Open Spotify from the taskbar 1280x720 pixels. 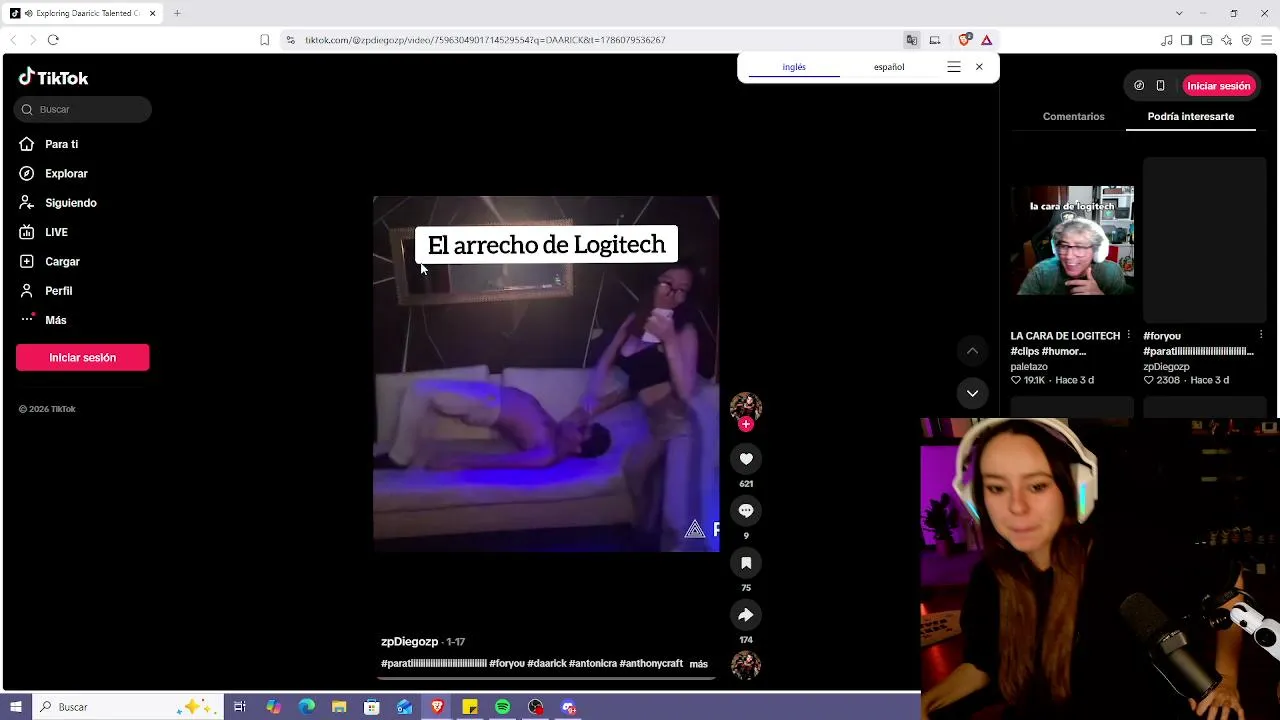pyautogui.click(x=503, y=707)
